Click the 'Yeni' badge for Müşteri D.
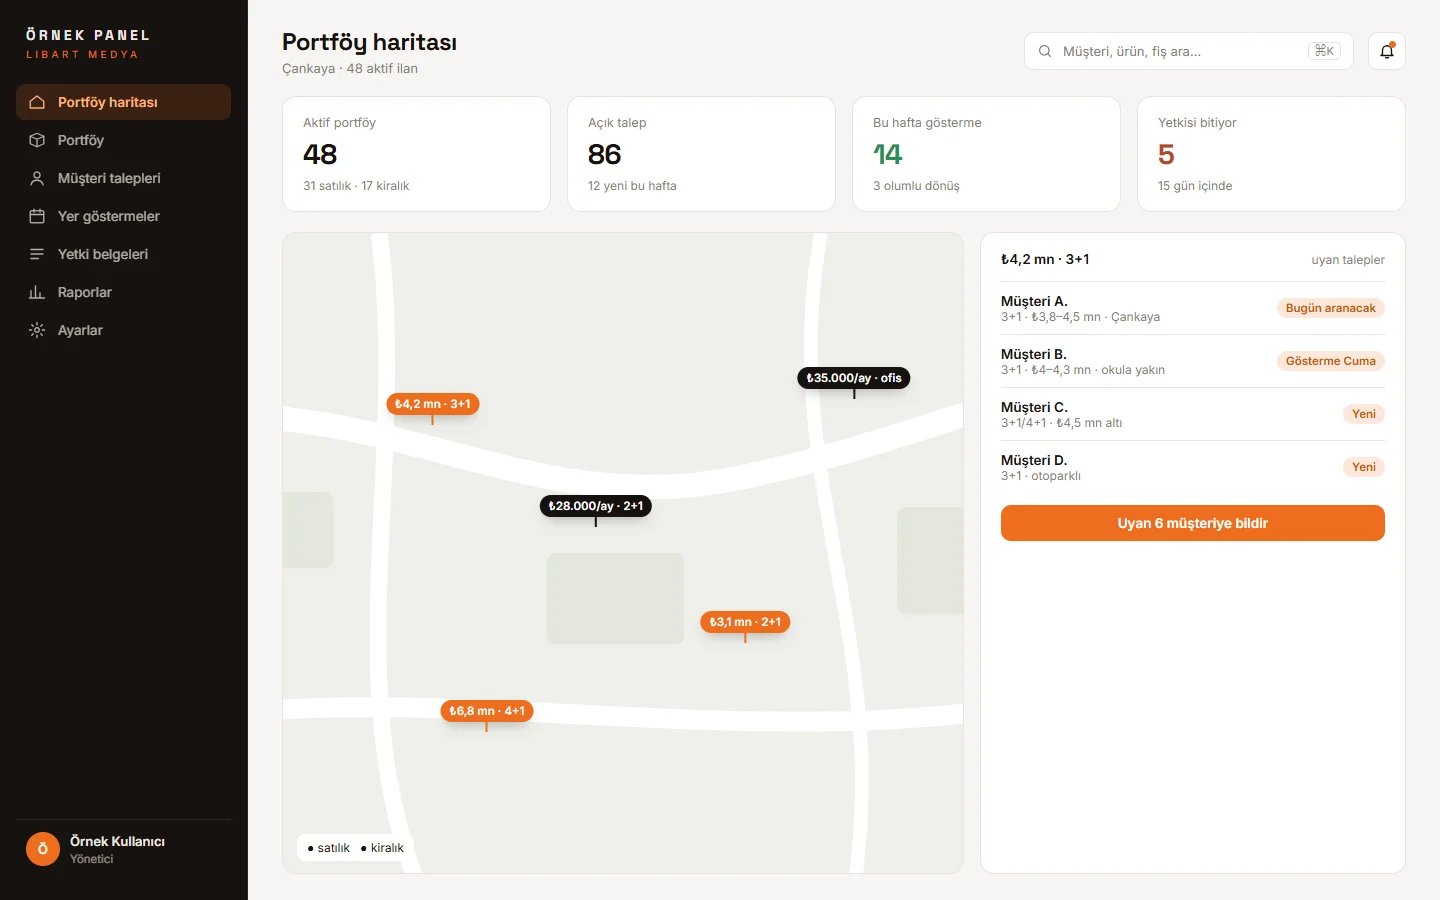The height and width of the screenshot is (900, 1440). tap(1363, 467)
